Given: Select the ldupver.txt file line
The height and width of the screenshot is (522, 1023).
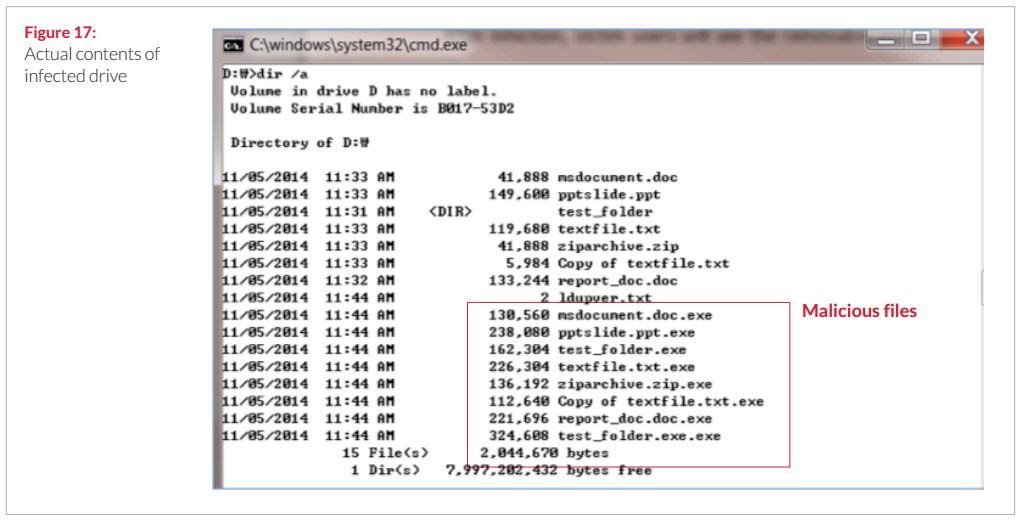Looking at the screenshot, I should click(437, 298).
